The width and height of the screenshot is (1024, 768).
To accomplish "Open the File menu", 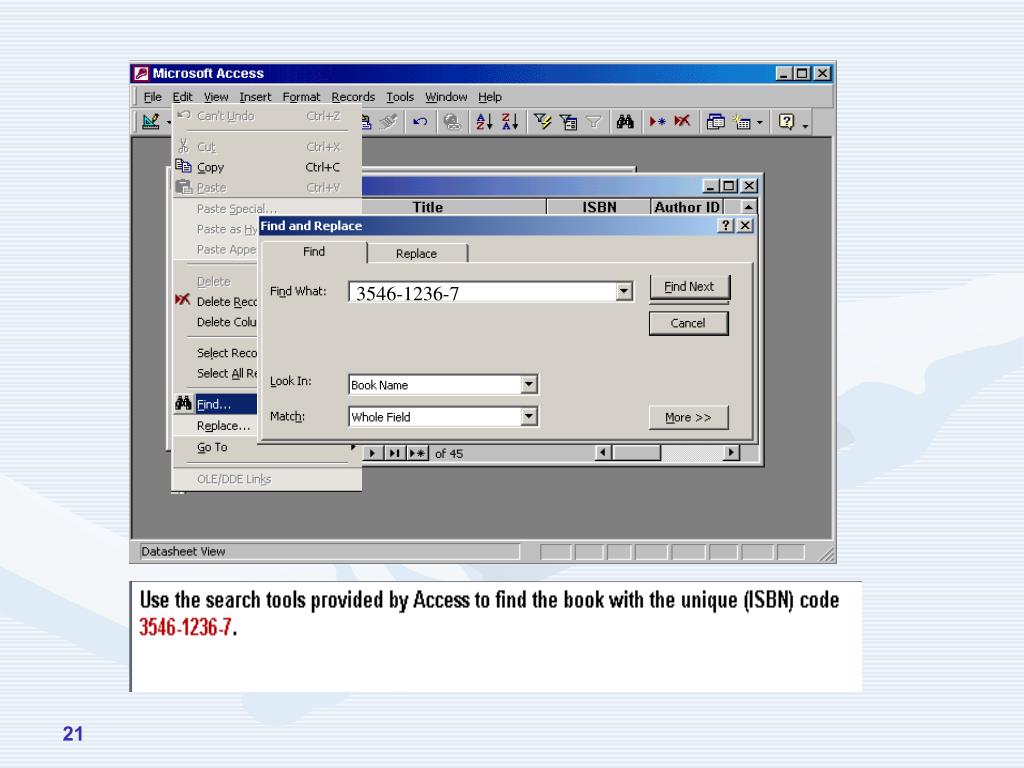I will tap(152, 97).
